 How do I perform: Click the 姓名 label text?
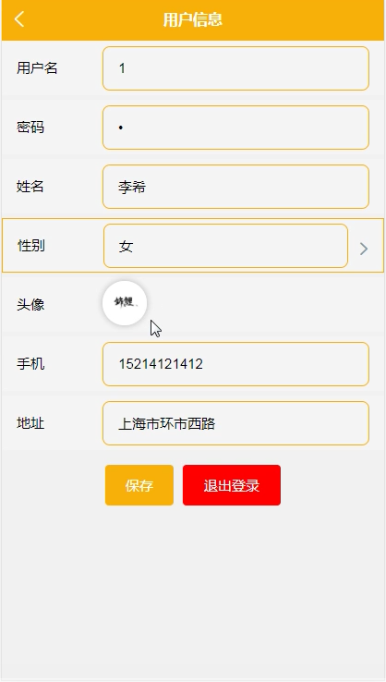pyautogui.click(x=30, y=187)
